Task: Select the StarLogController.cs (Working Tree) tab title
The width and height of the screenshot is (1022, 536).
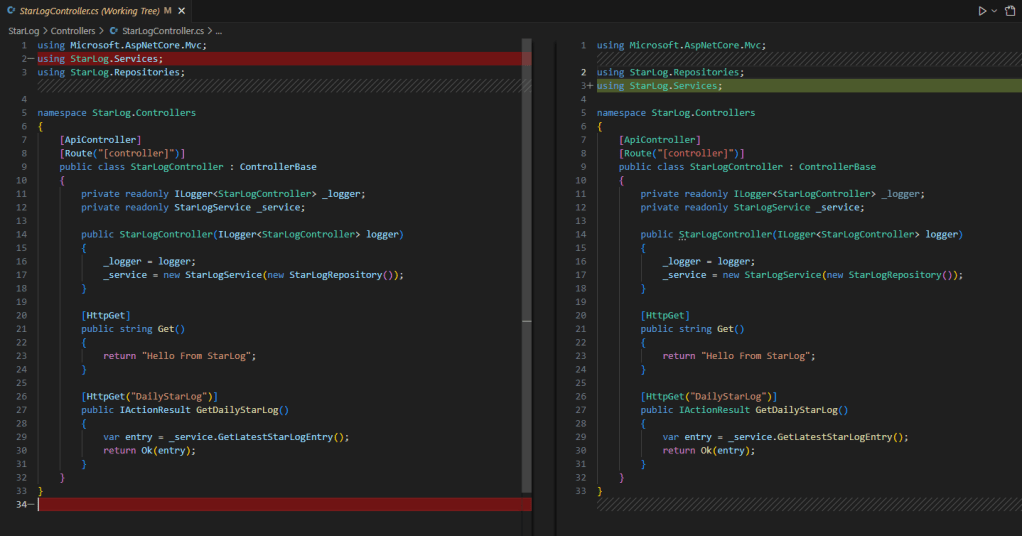Action: point(89,10)
